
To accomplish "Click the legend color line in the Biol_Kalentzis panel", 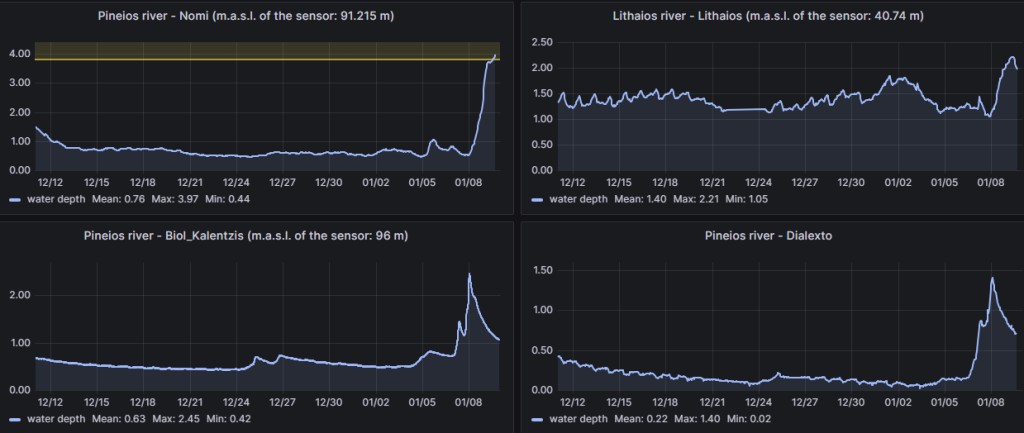I will [x=16, y=418].
